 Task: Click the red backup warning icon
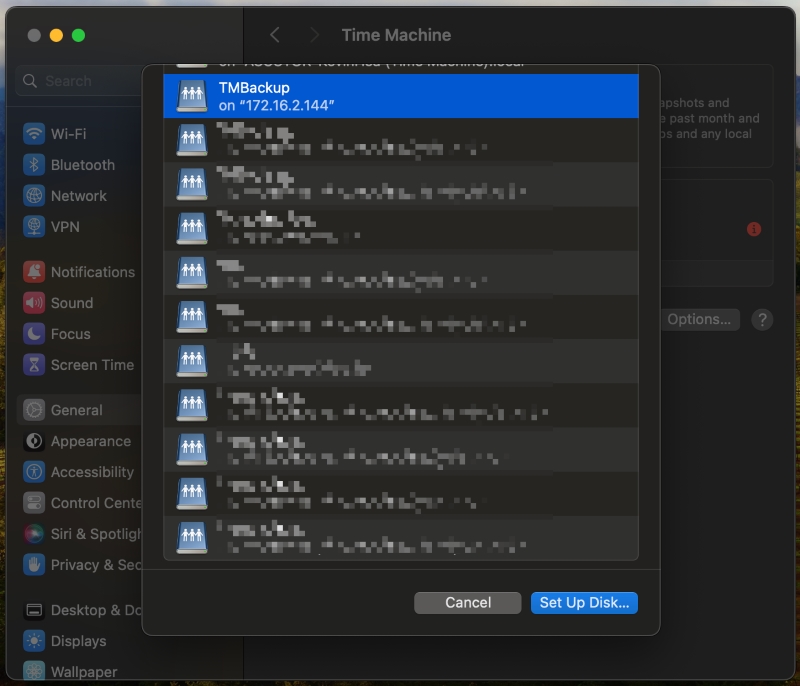tap(754, 229)
